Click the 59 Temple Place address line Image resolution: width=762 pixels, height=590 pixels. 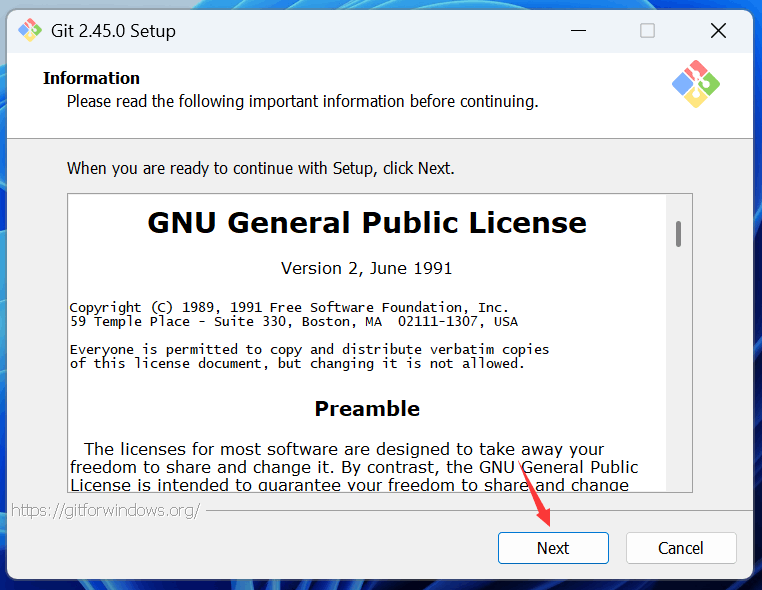294,322
